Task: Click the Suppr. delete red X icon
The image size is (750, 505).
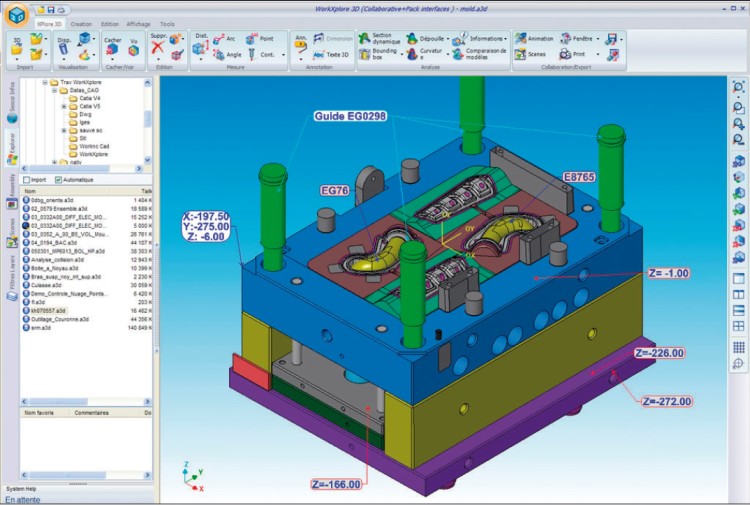Action: 157,47
